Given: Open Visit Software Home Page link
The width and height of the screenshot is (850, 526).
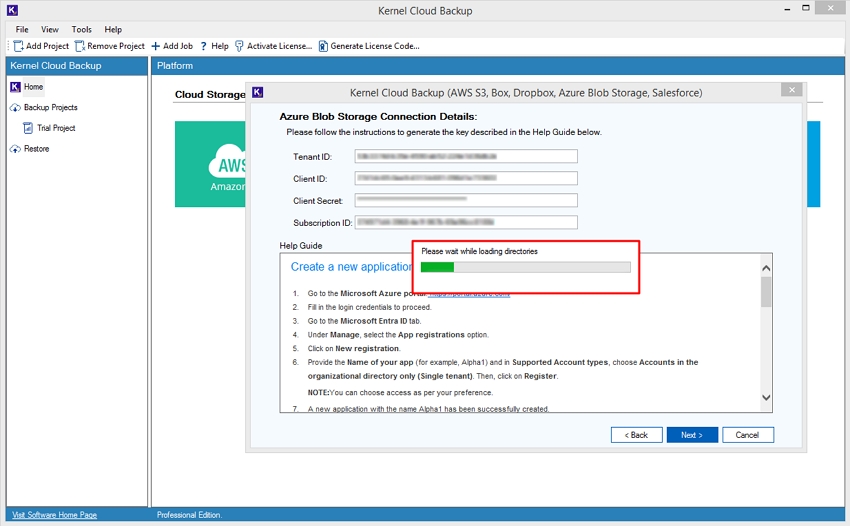Looking at the screenshot, I should (55, 515).
